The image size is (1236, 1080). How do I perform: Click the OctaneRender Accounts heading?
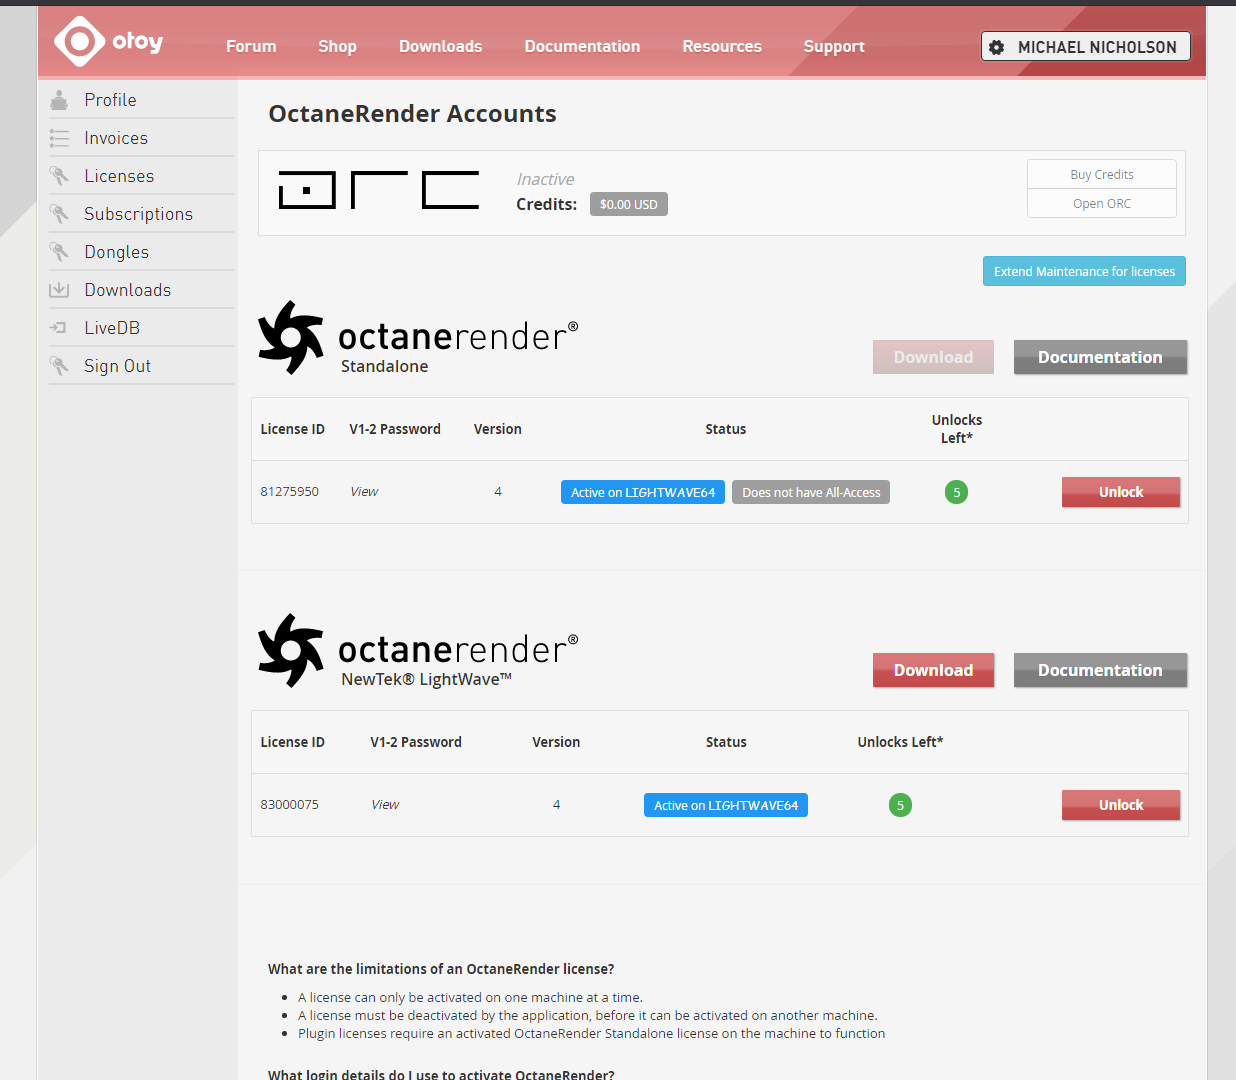(412, 114)
